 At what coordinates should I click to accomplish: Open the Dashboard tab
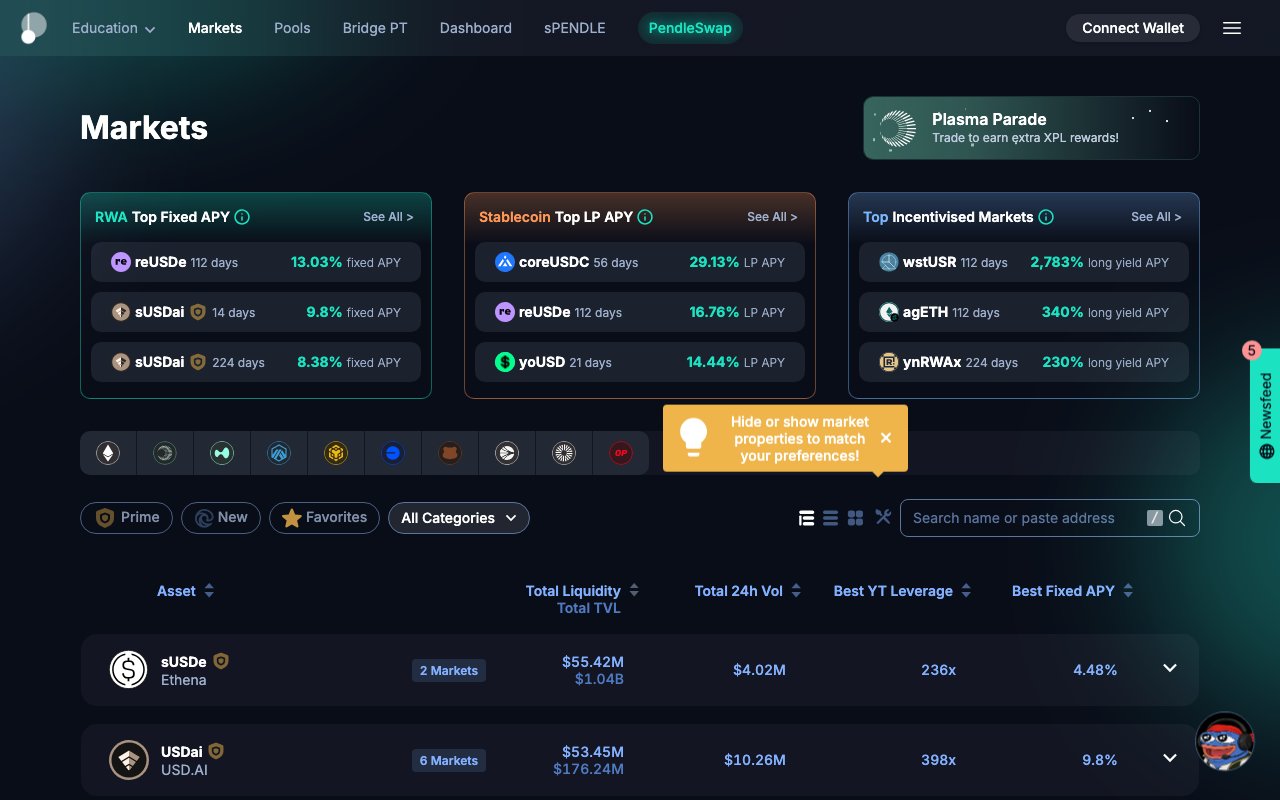pos(475,28)
